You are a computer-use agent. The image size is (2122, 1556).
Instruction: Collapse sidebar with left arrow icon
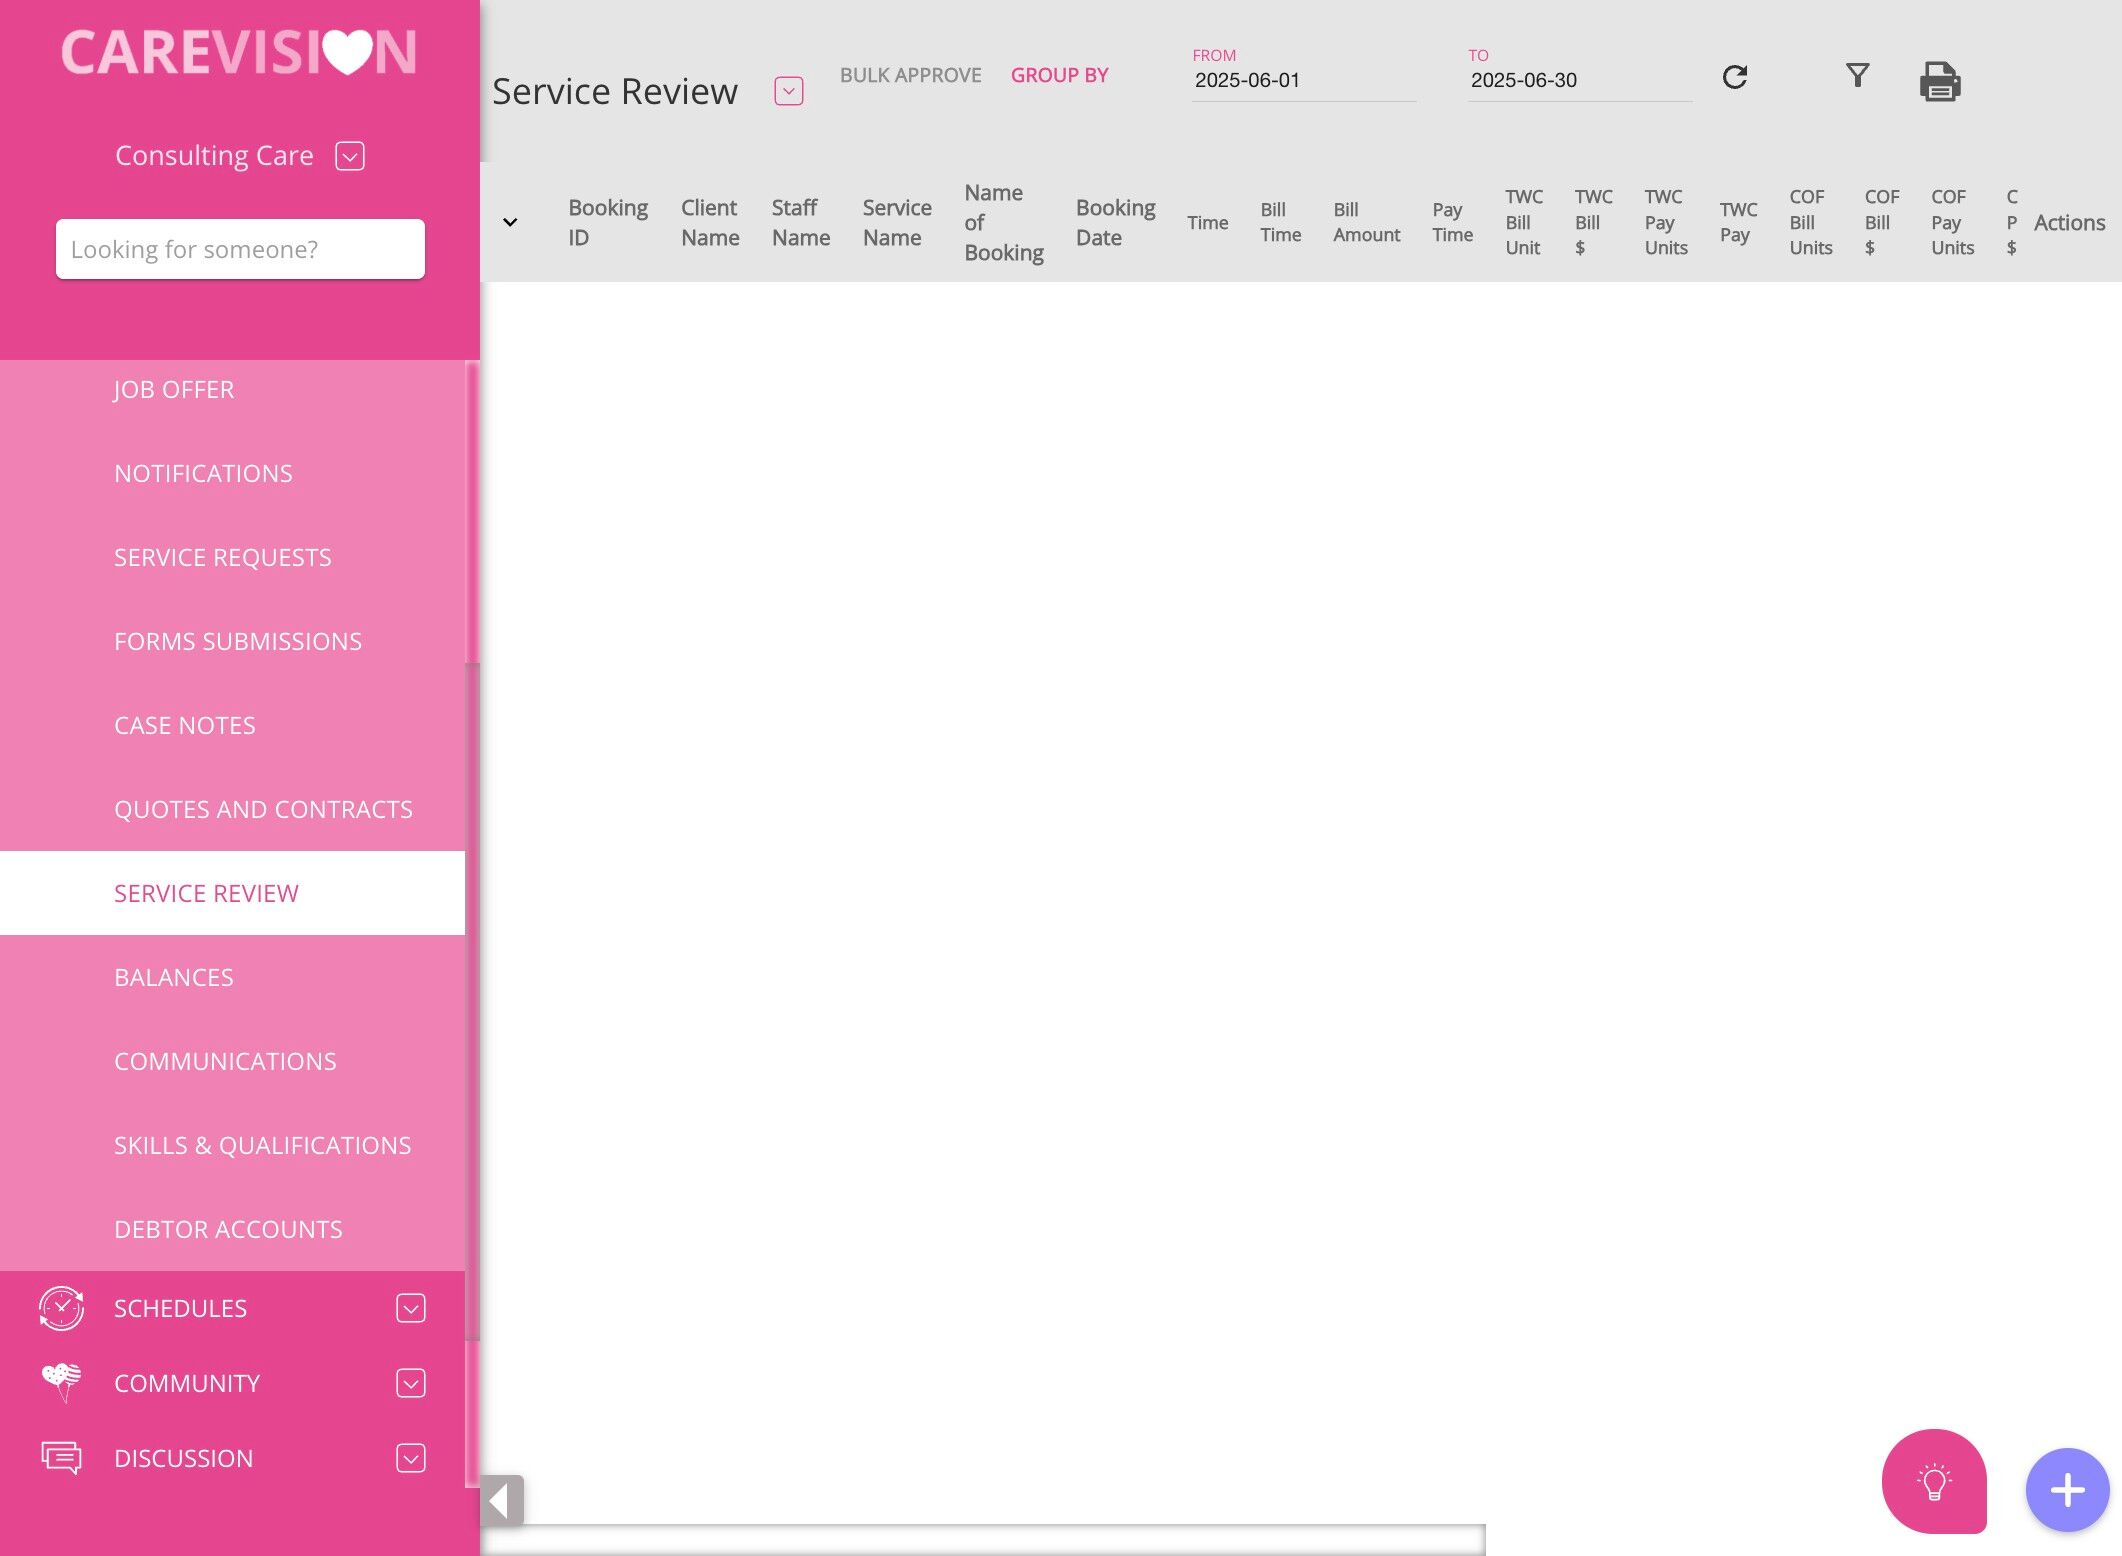pyautogui.click(x=501, y=1500)
